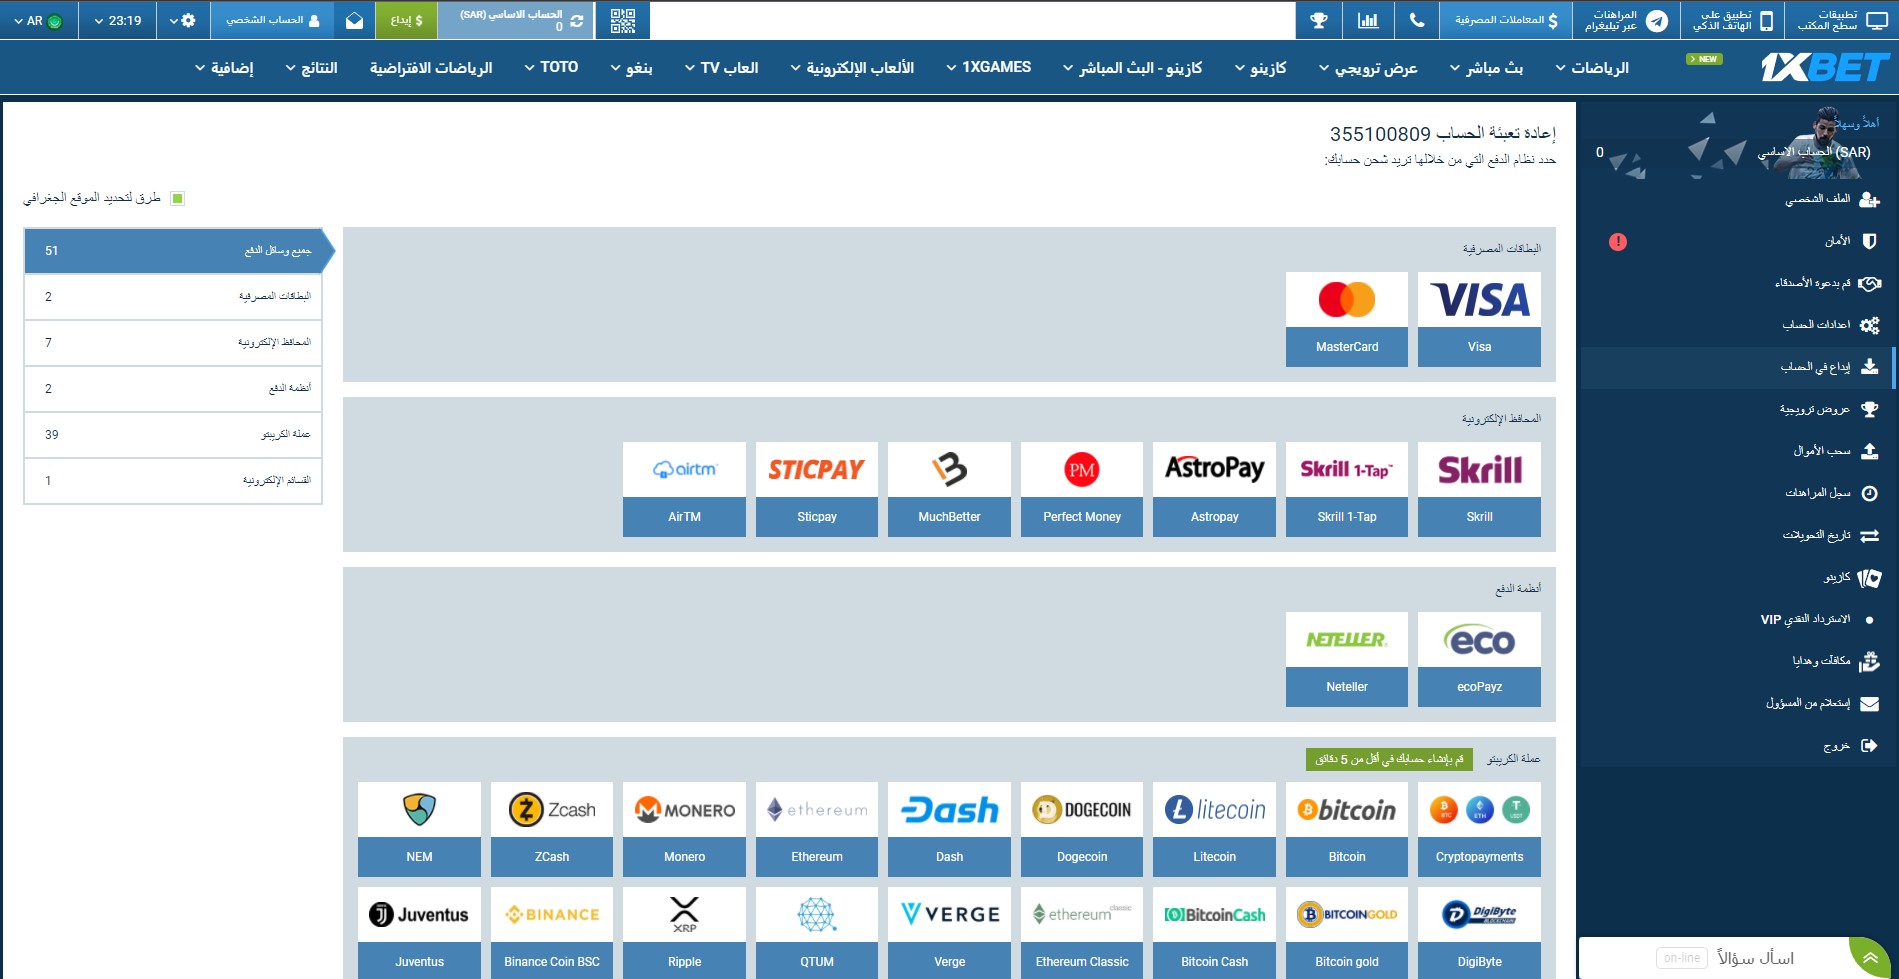Expand the sports (الرياضات) menu
Screen dimensions: 1899x979
pos(1592,67)
